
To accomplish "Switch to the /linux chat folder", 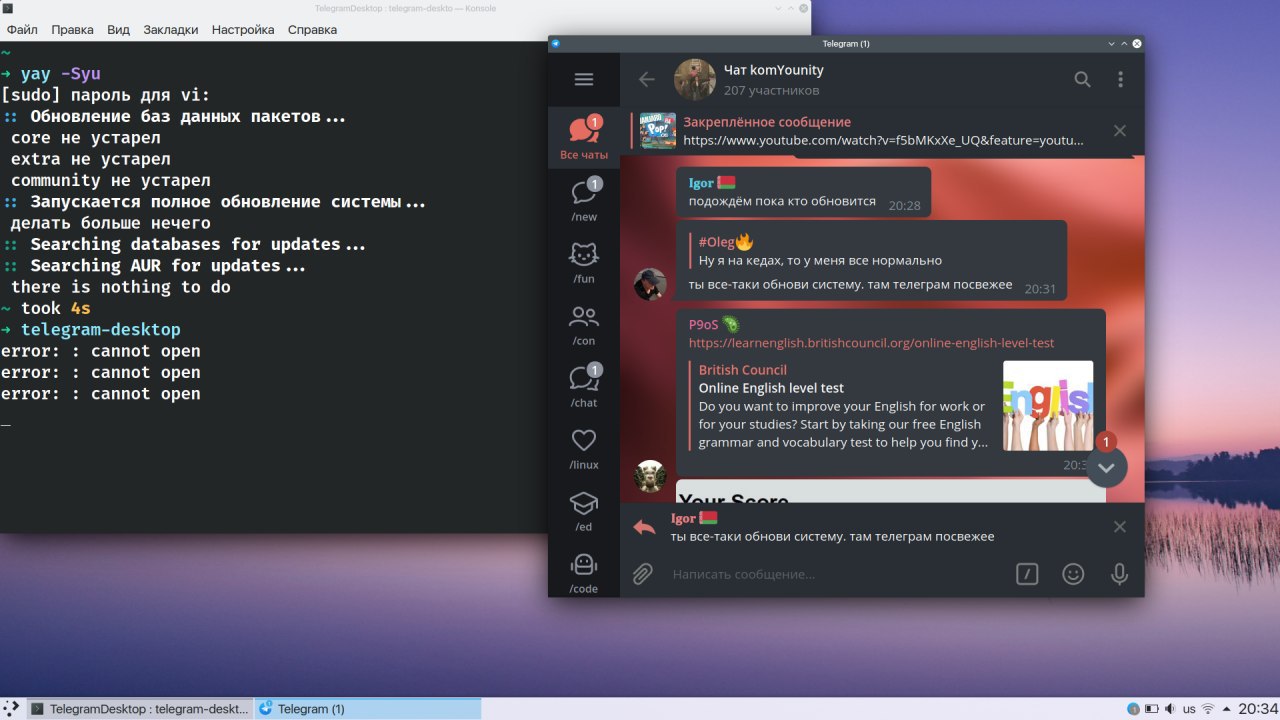I will [x=584, y=447].
